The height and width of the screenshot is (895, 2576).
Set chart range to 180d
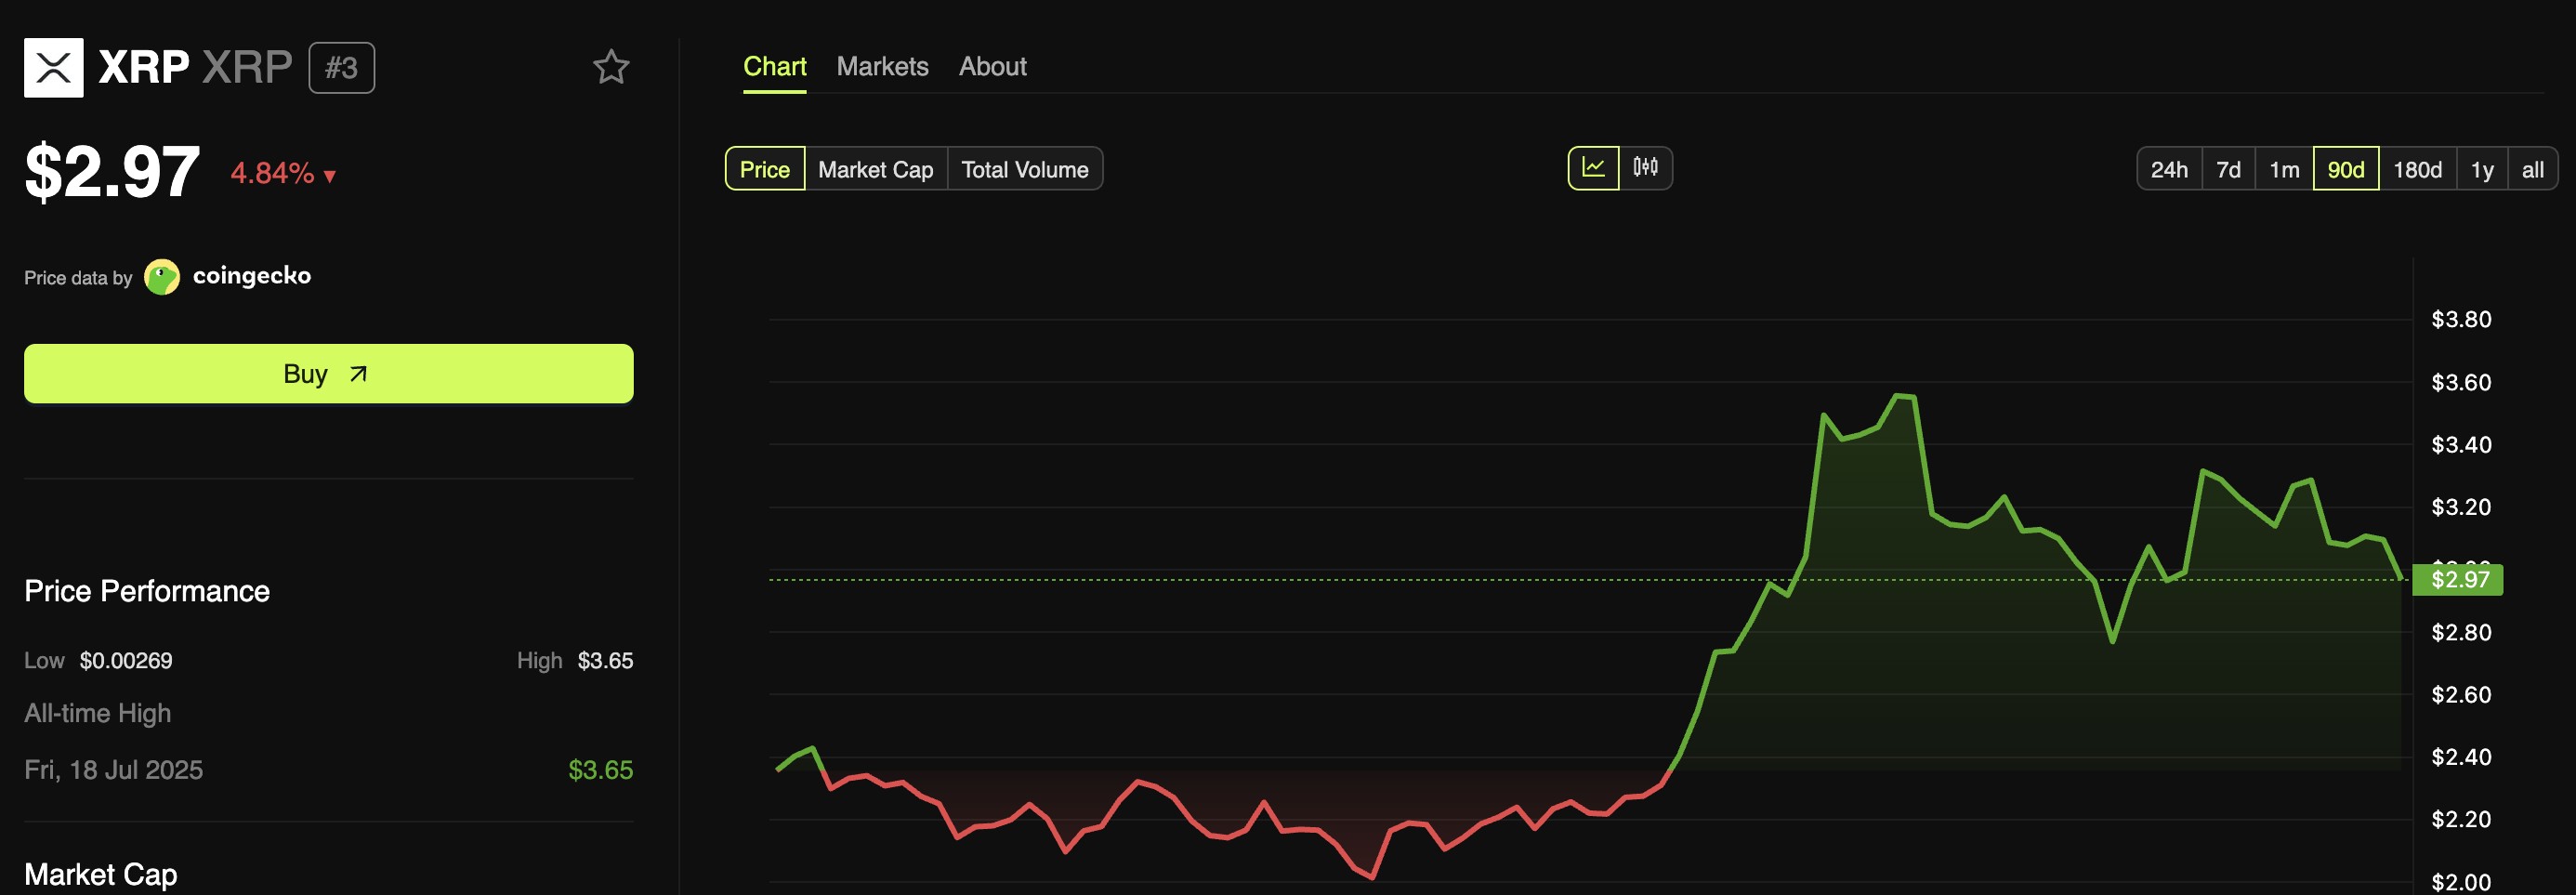pos(2417,169)
